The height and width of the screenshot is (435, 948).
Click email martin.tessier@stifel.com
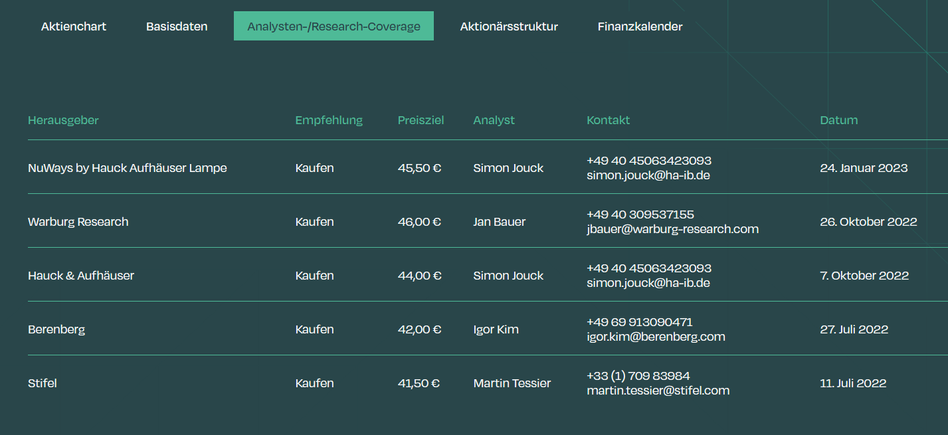(x=658, y=391)
